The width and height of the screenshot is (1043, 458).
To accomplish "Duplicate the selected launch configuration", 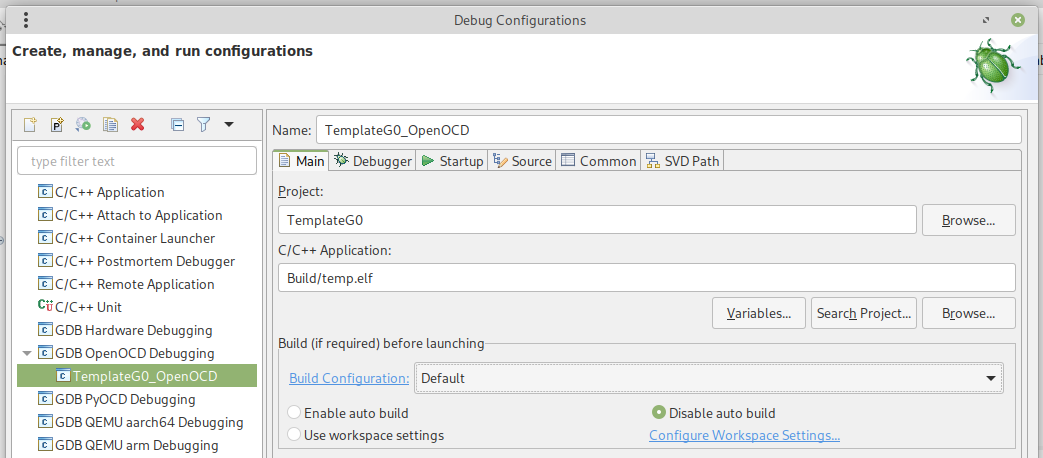I will pos(111,125).
